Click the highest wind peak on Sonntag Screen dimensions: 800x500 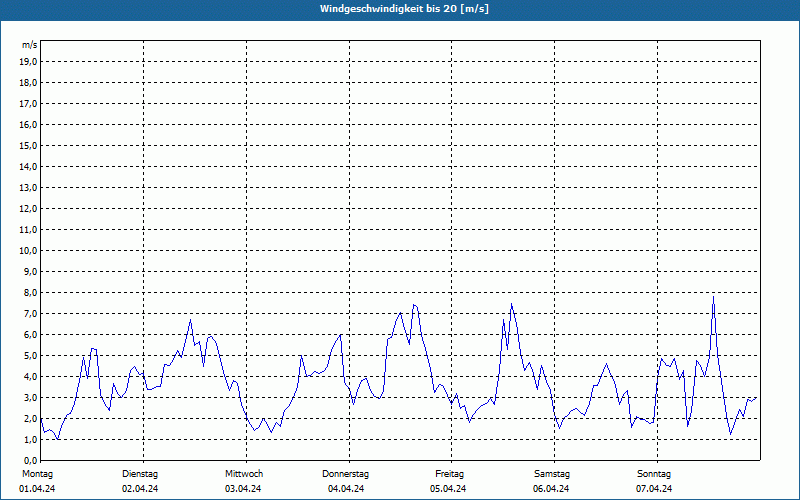pos(713,297)
